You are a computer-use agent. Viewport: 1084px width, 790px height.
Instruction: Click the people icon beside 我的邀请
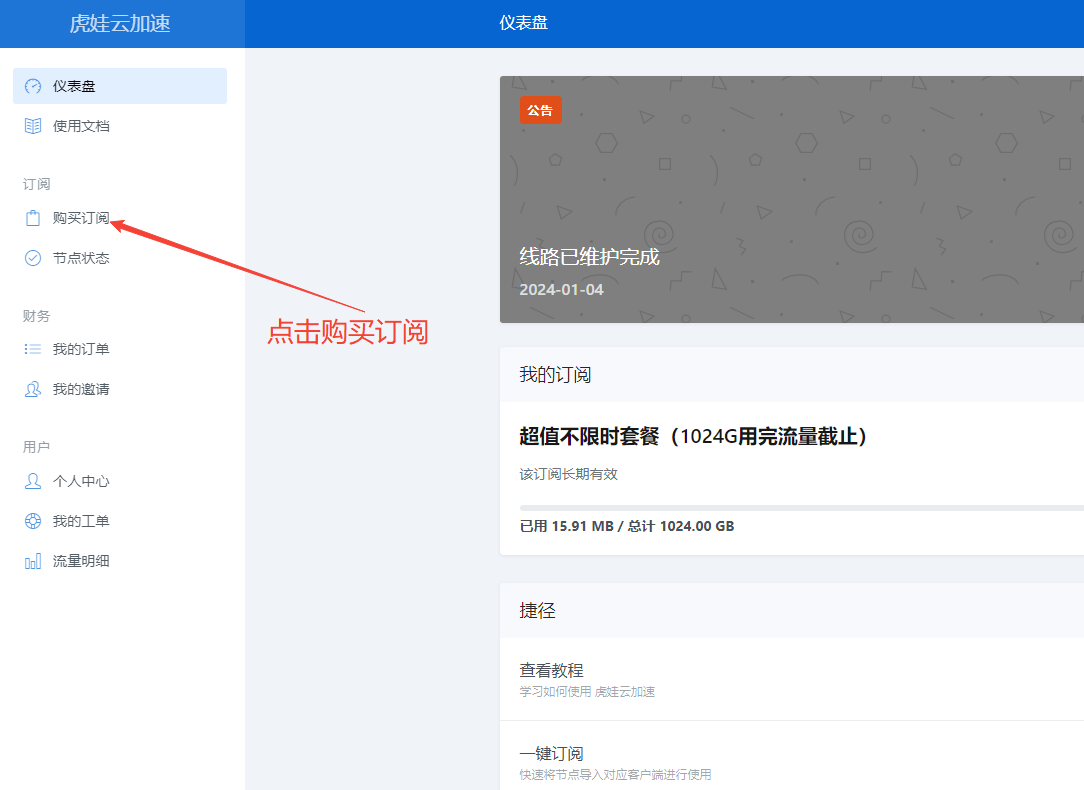[x=33, y=389]
